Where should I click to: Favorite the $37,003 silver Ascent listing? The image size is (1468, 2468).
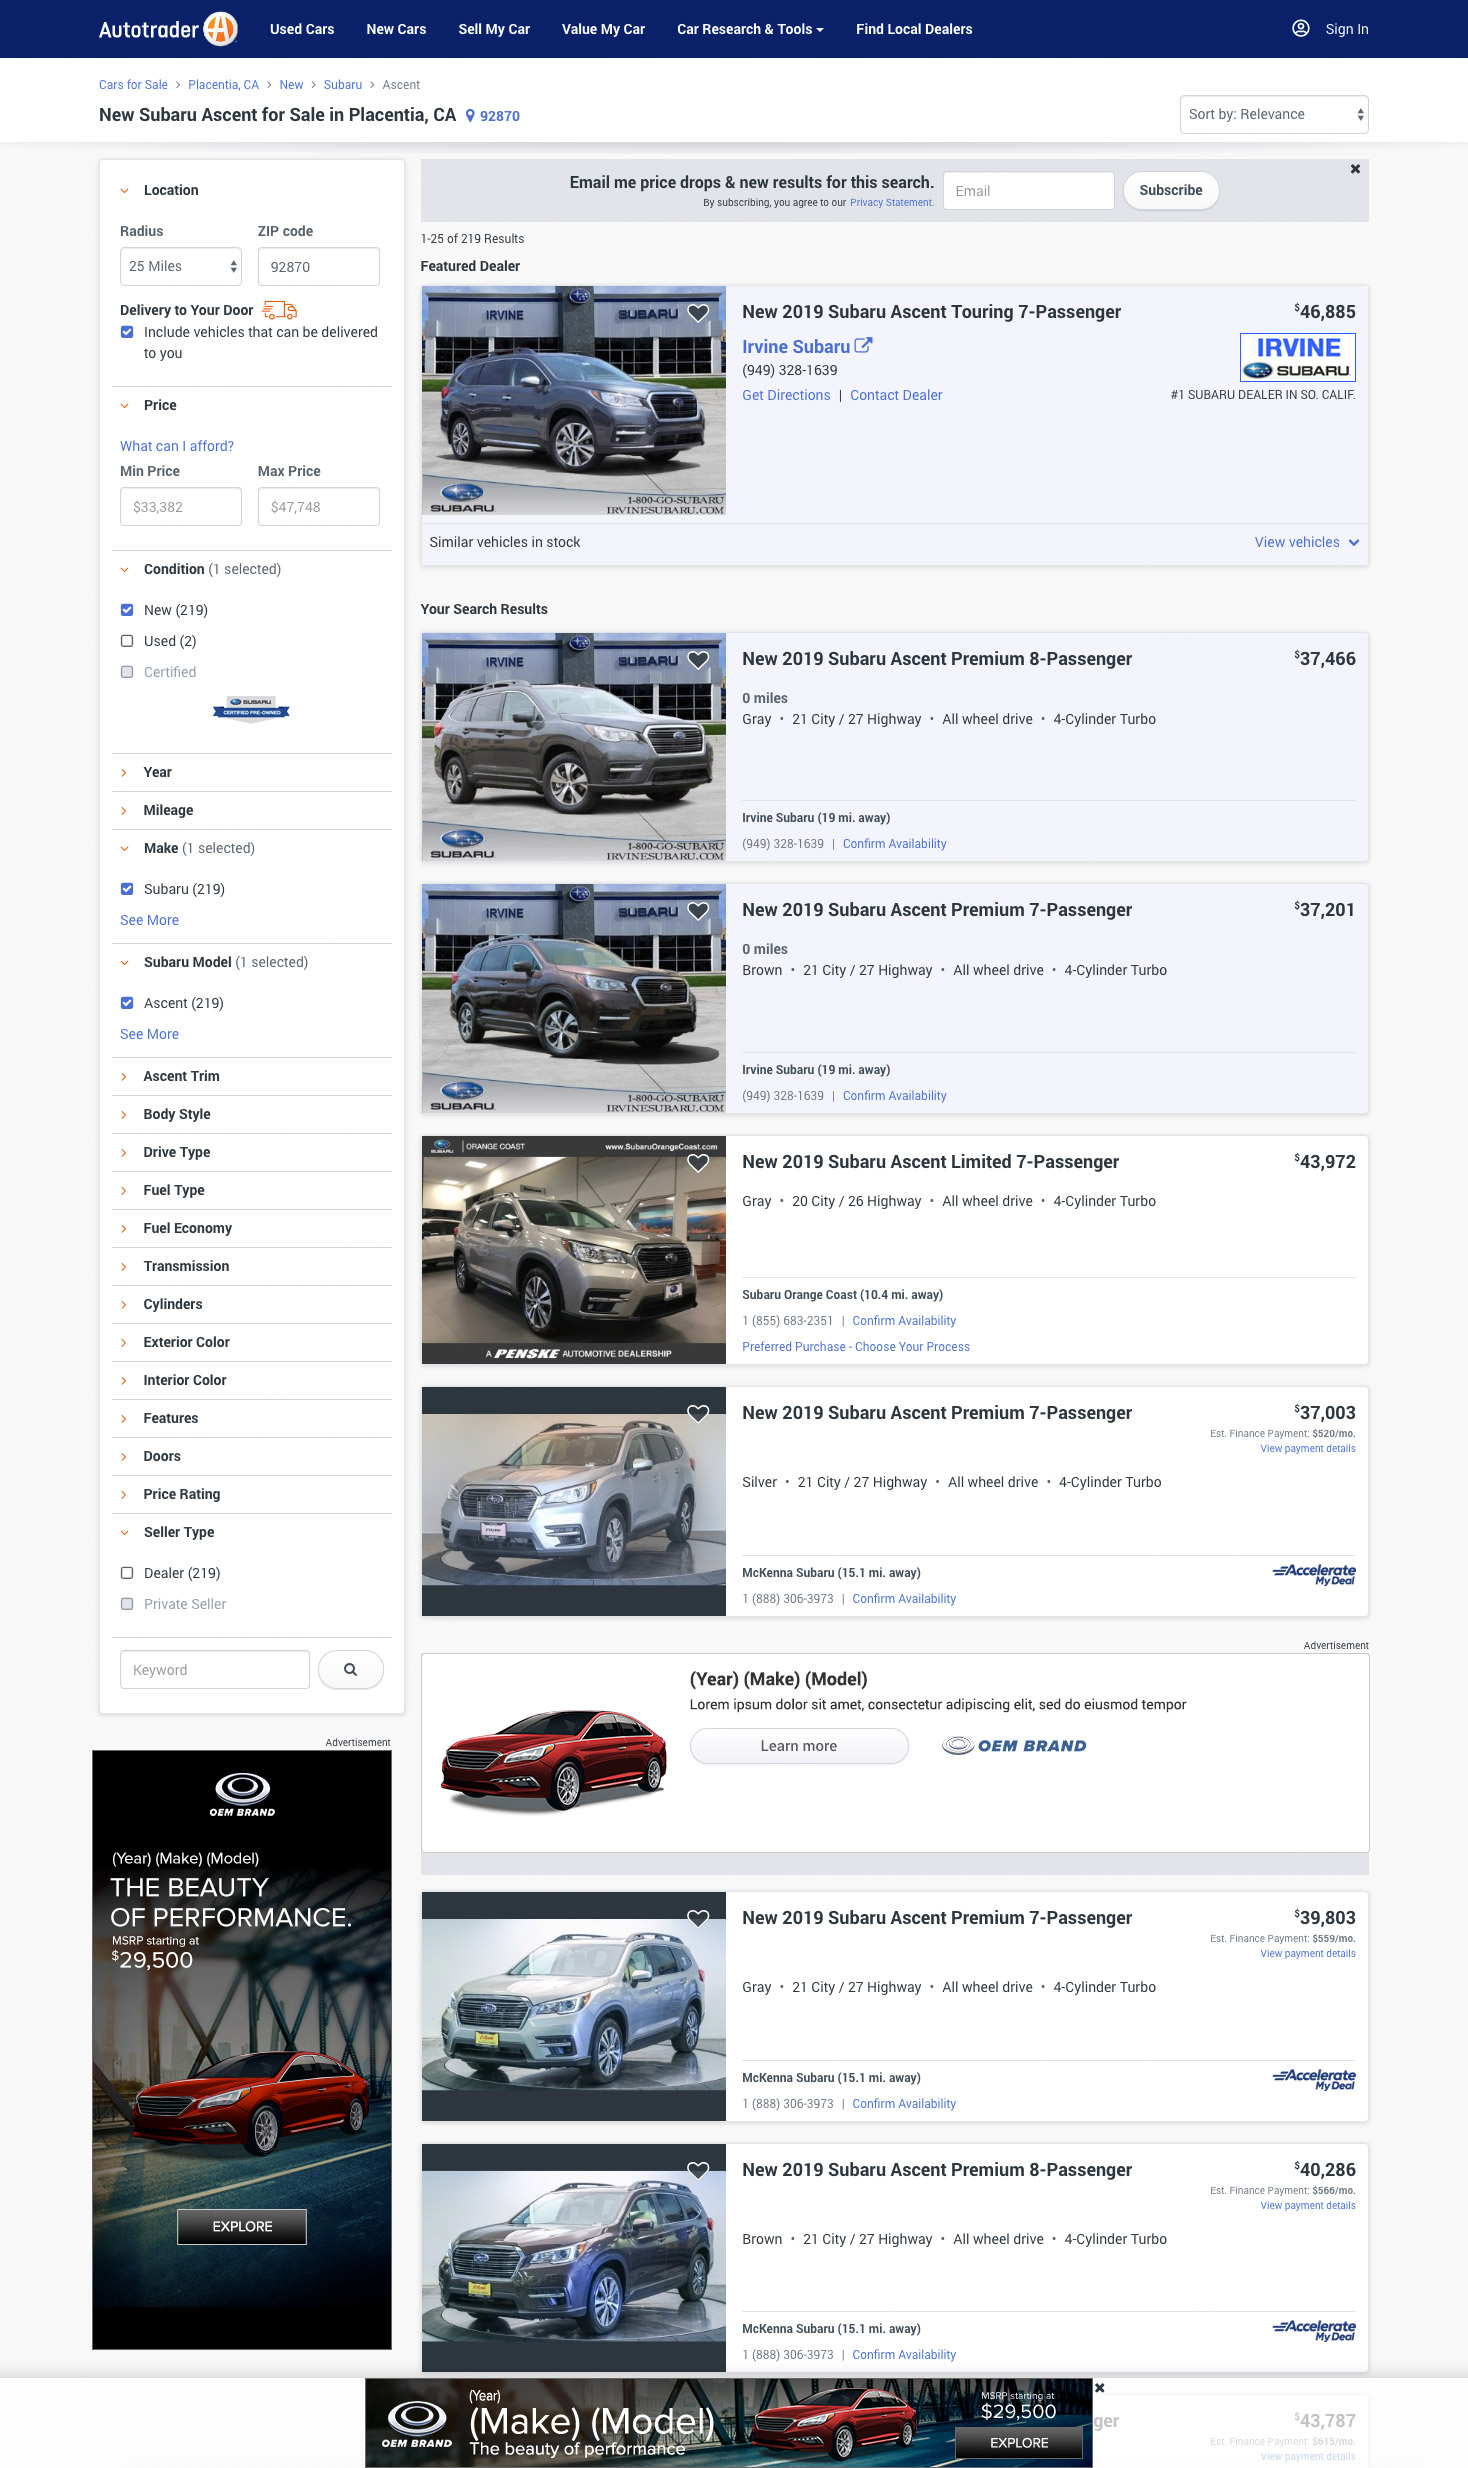[x=698, y=1414]
